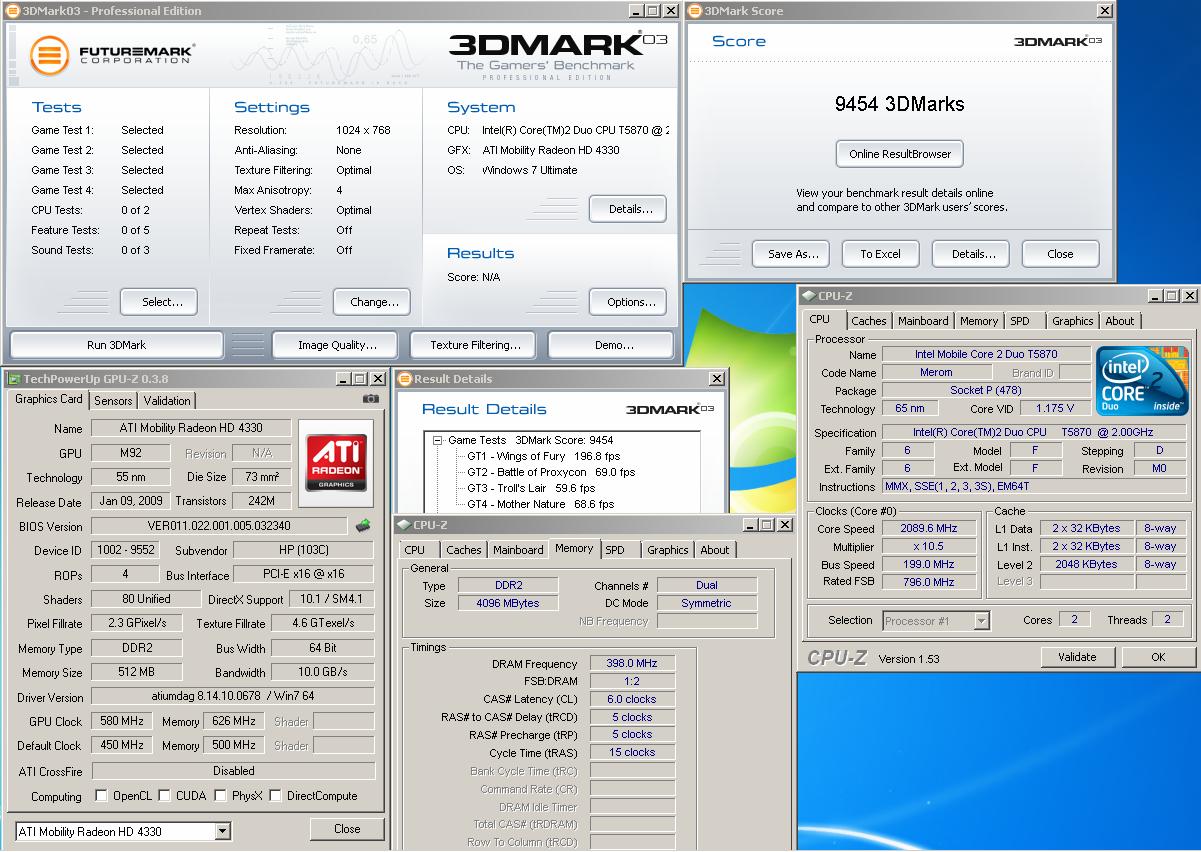1201x852 pixels.
Task: Click the Close button in GPU-Z
Action: point(347,829)
